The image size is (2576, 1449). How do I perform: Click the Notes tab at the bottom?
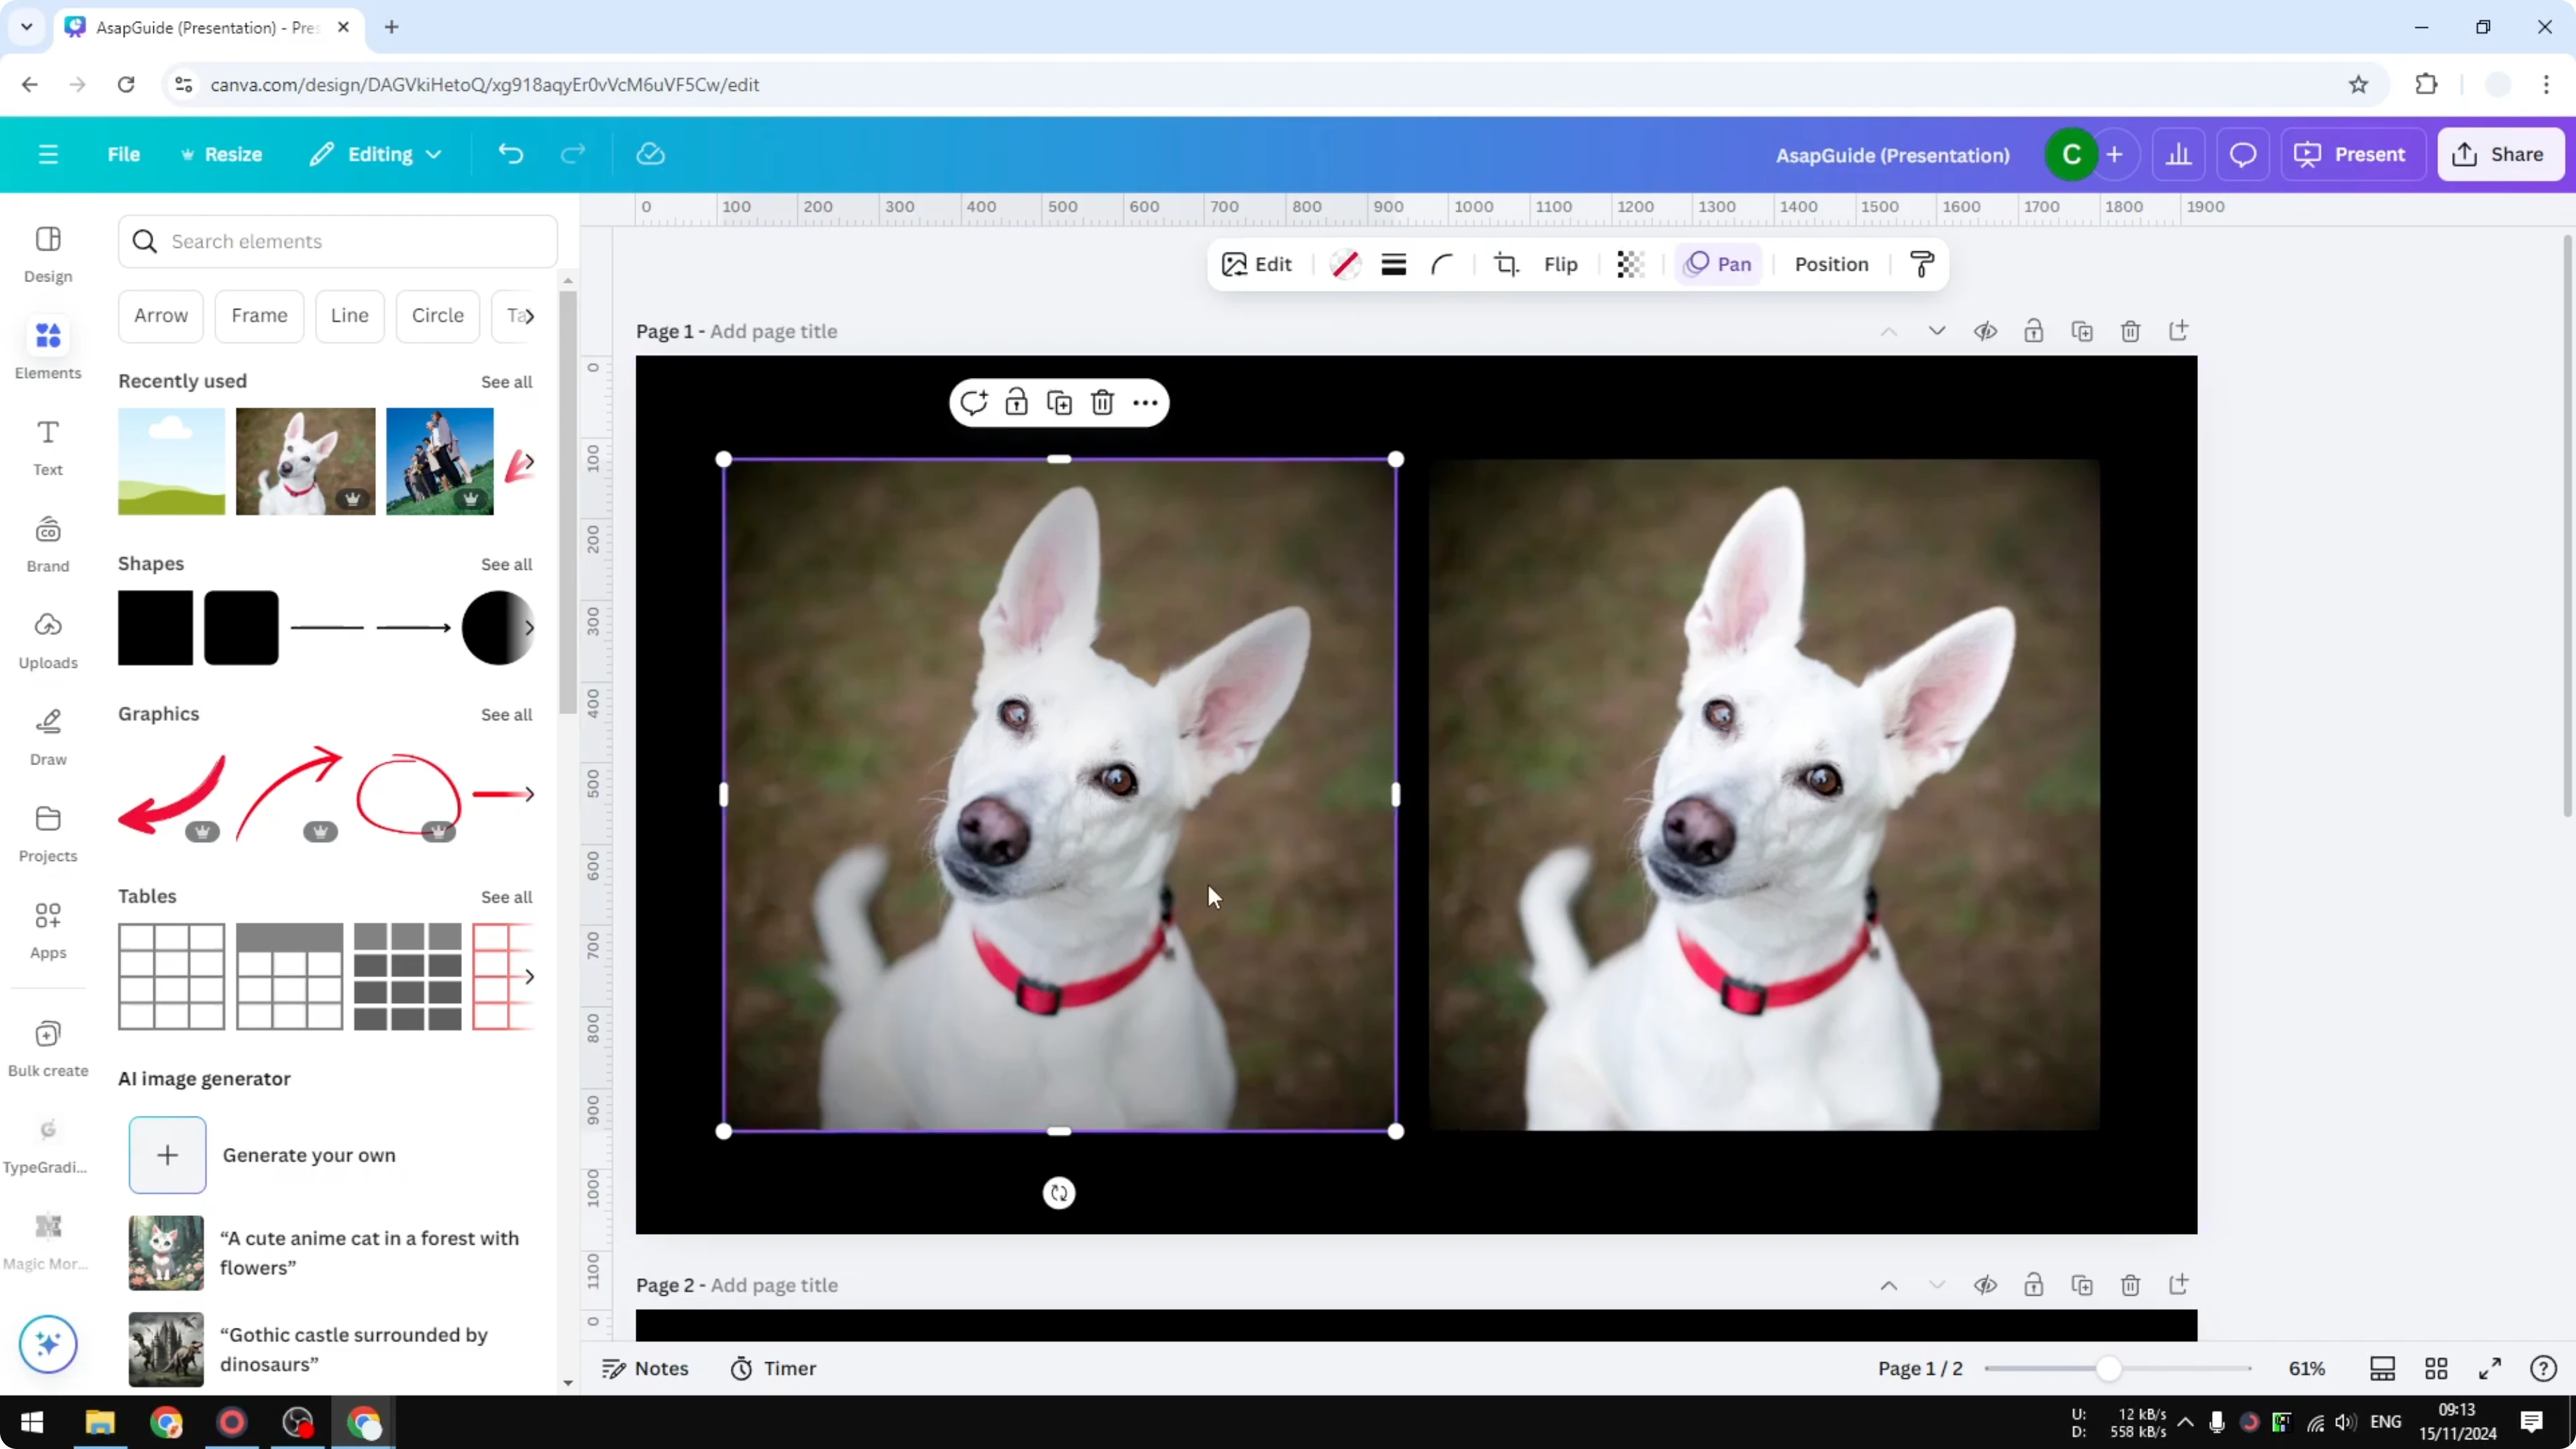[645, 1368]
